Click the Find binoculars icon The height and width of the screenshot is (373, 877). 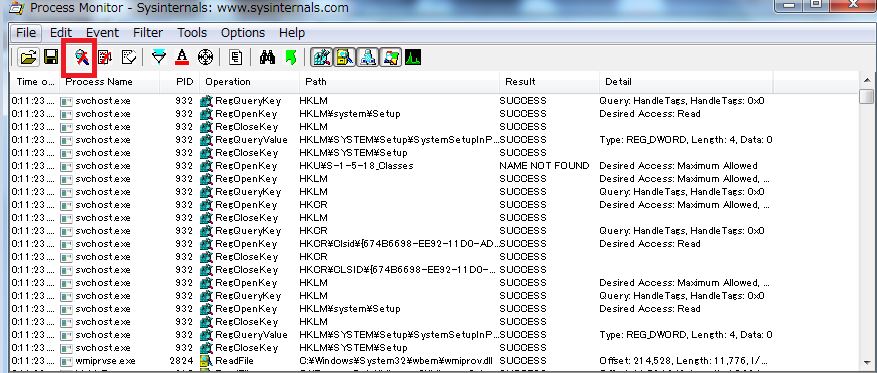(x=267, y=57)
